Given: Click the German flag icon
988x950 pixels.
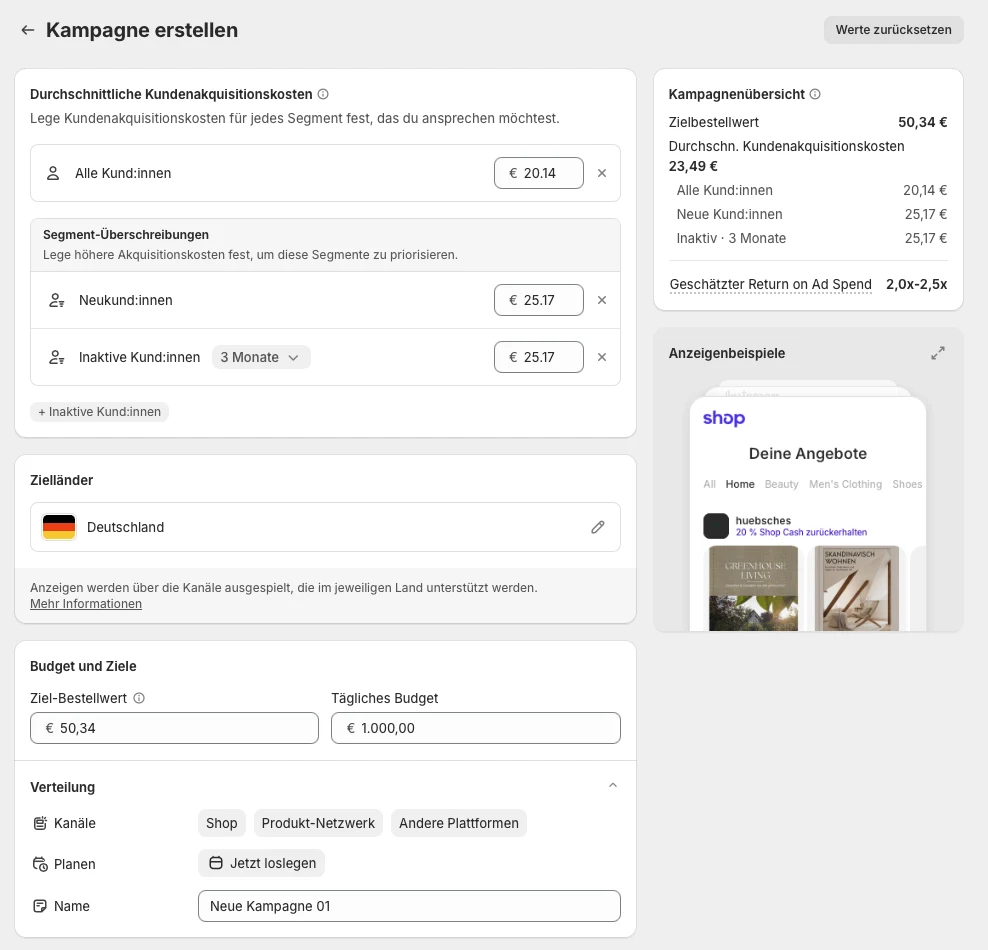Looking at the screenshot, I should click(x=59, y=527).
